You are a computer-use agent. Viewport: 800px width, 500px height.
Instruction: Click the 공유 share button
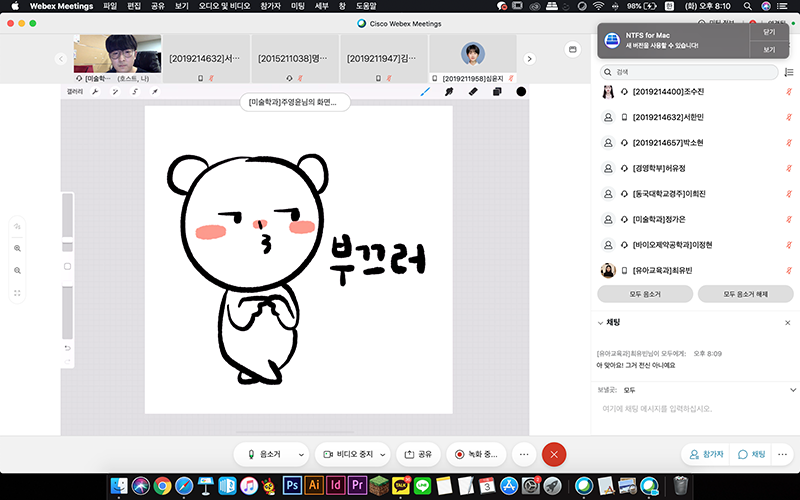pos(418,454)
